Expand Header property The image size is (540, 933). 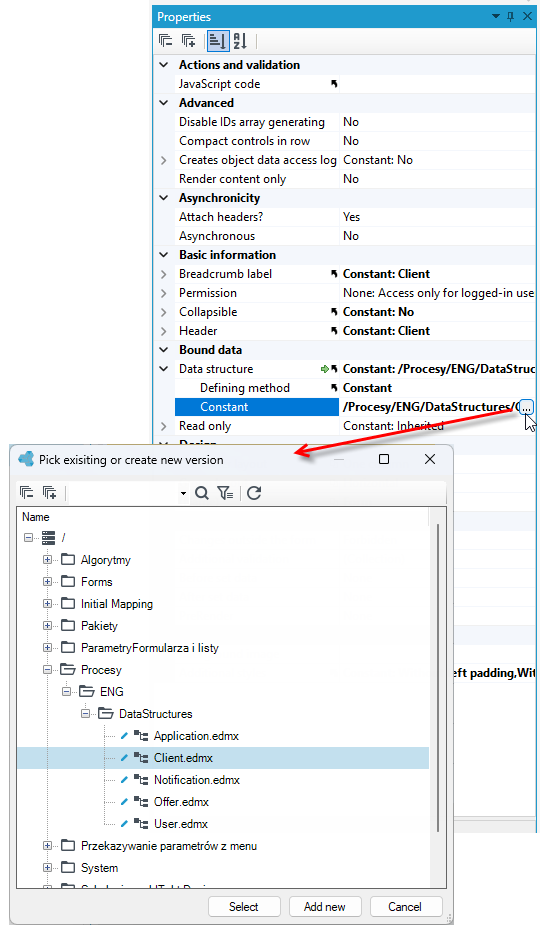pyautogui.click(x=164, y=331)
